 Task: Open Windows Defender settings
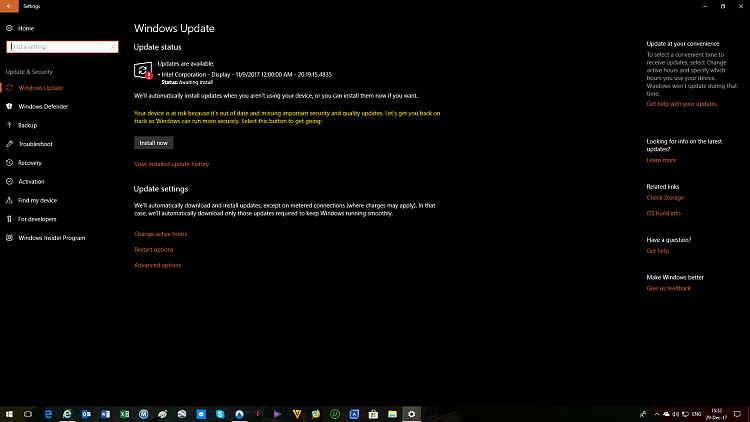pos(43,107)
